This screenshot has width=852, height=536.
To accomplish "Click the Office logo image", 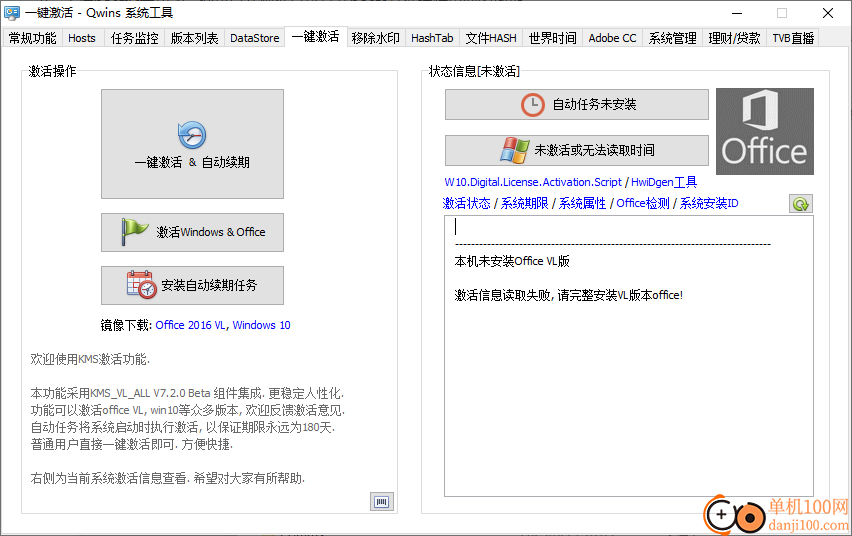I will tap(765, 132).
